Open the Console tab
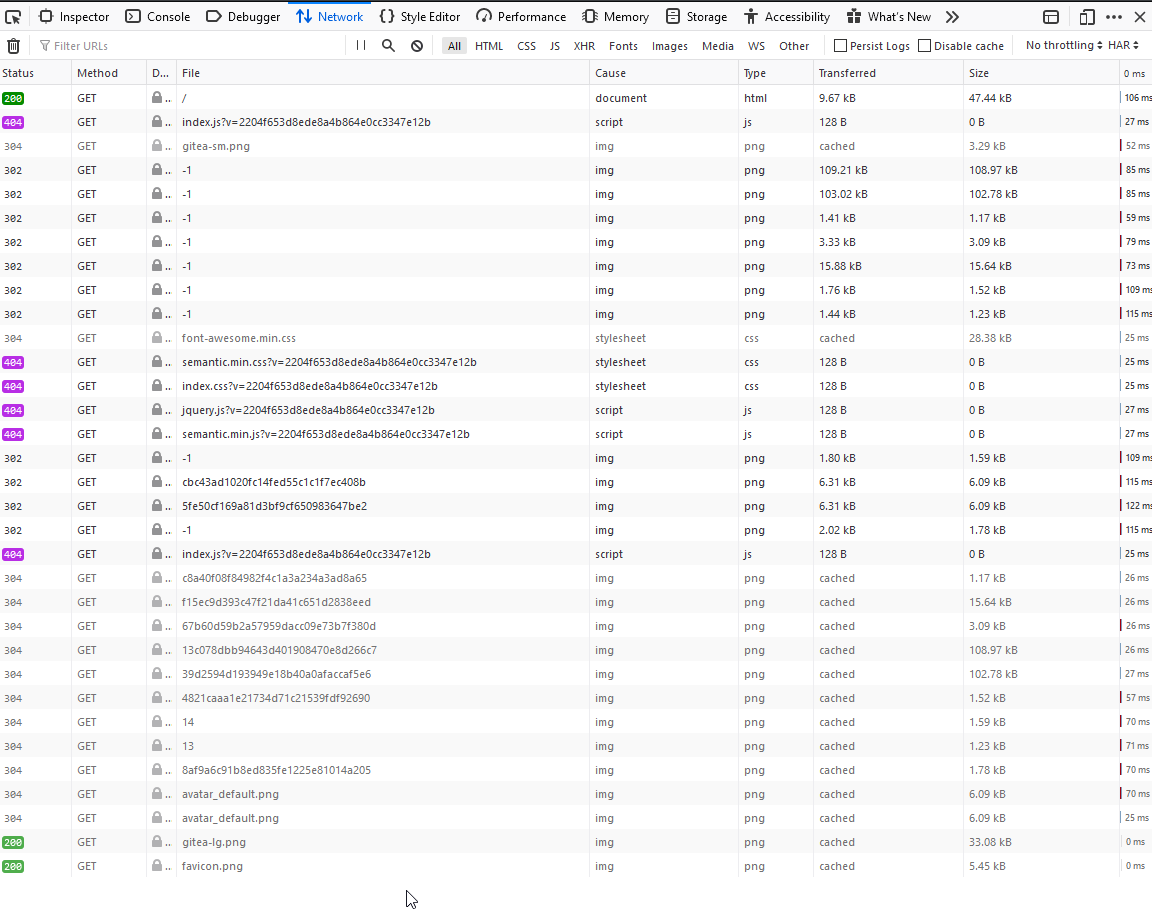 tap(158, 16)
